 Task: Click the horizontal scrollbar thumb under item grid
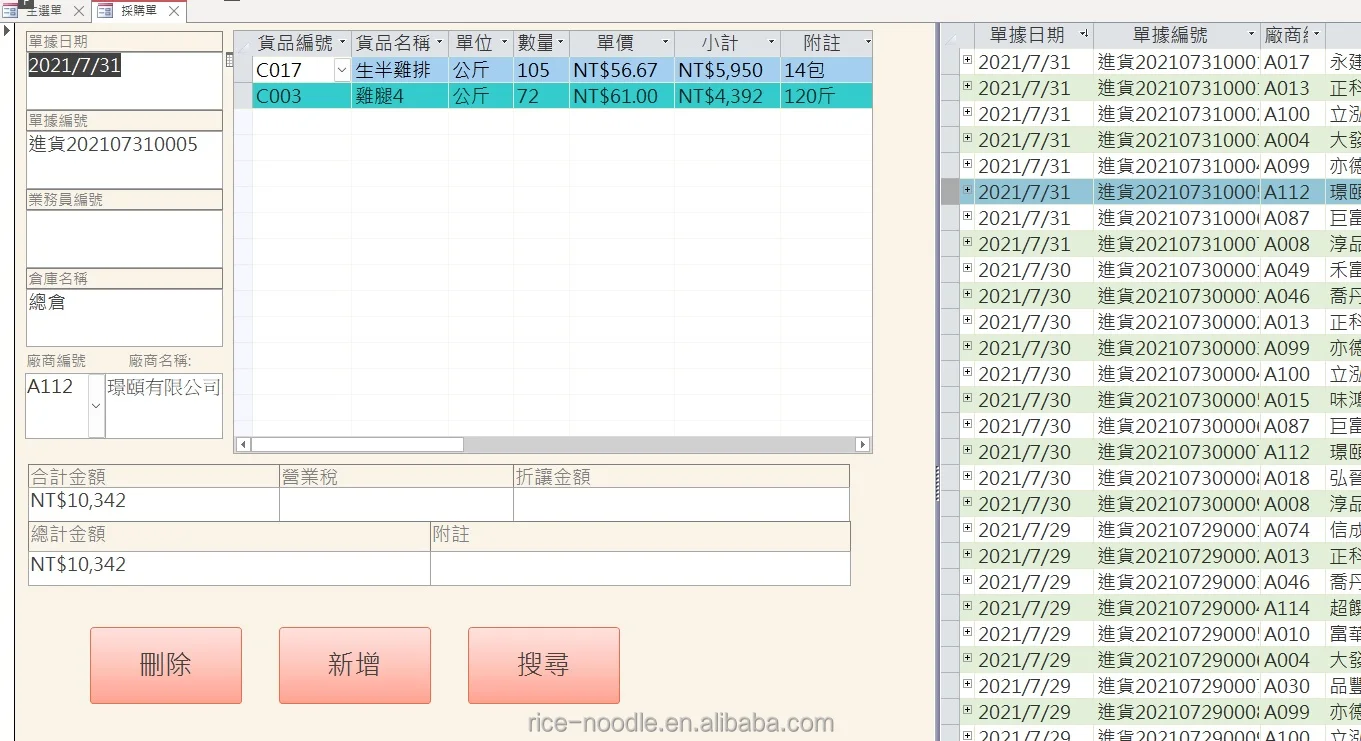(x=357, y=444)
